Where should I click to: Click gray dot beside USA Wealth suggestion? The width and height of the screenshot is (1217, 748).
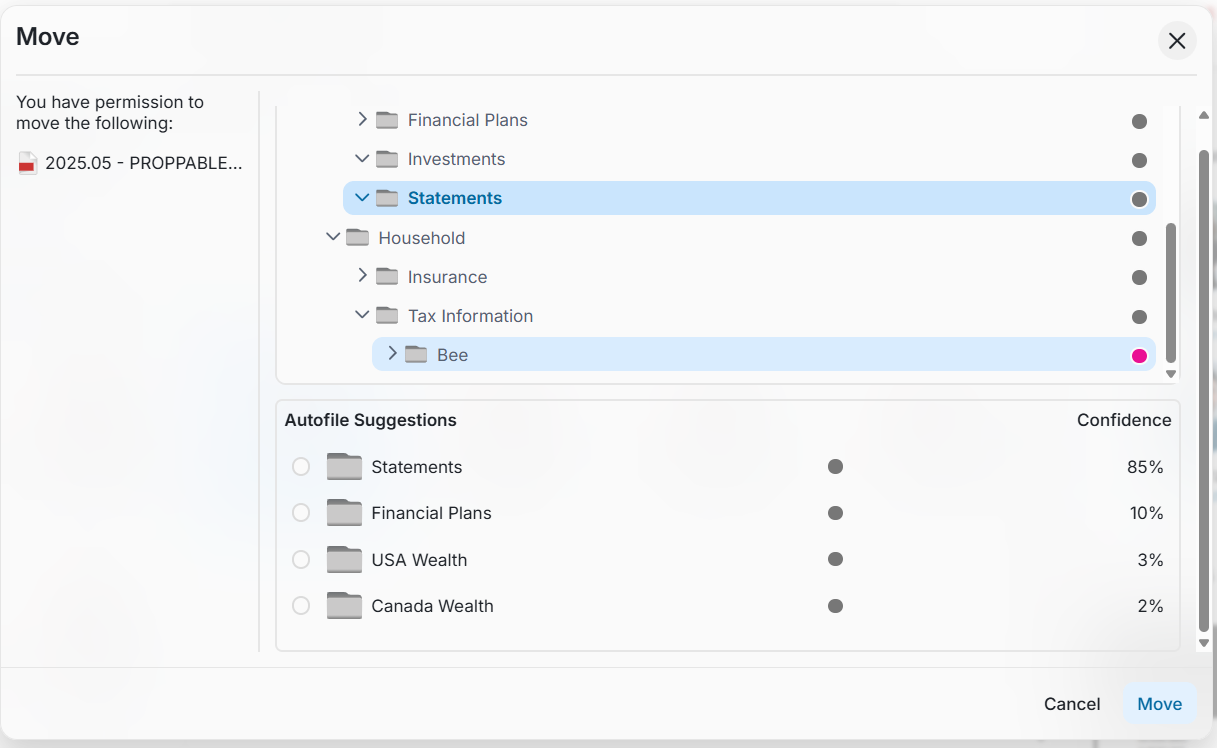(x=836, y=560)
